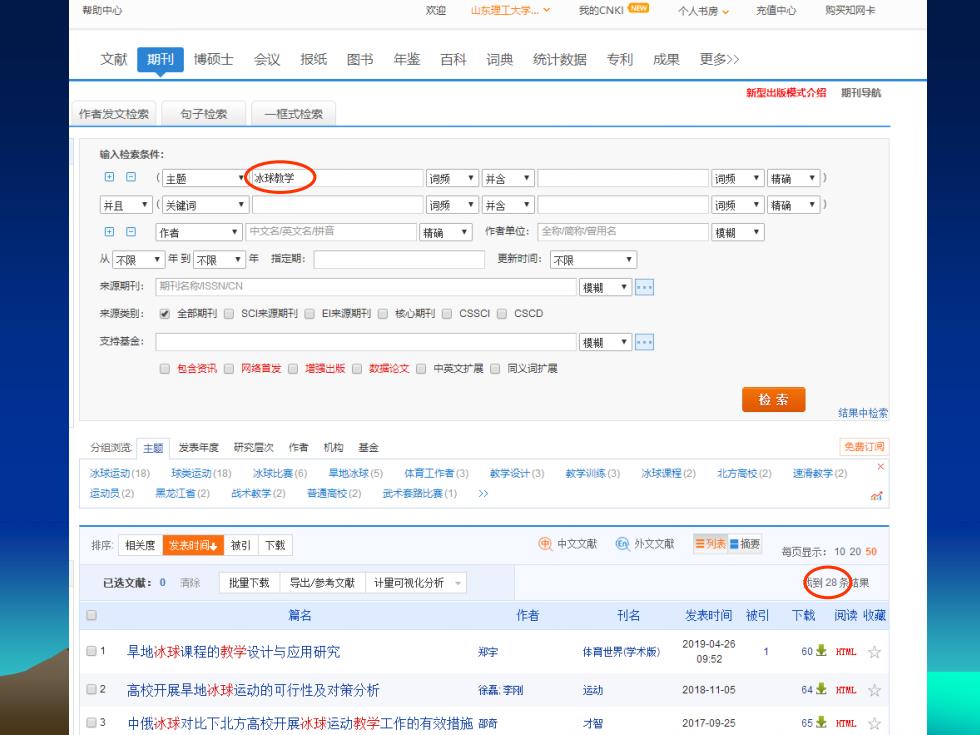The width and height of the screenshot is (980, 735).
Task: Download article 2 with green arrow
Action: 821,689
